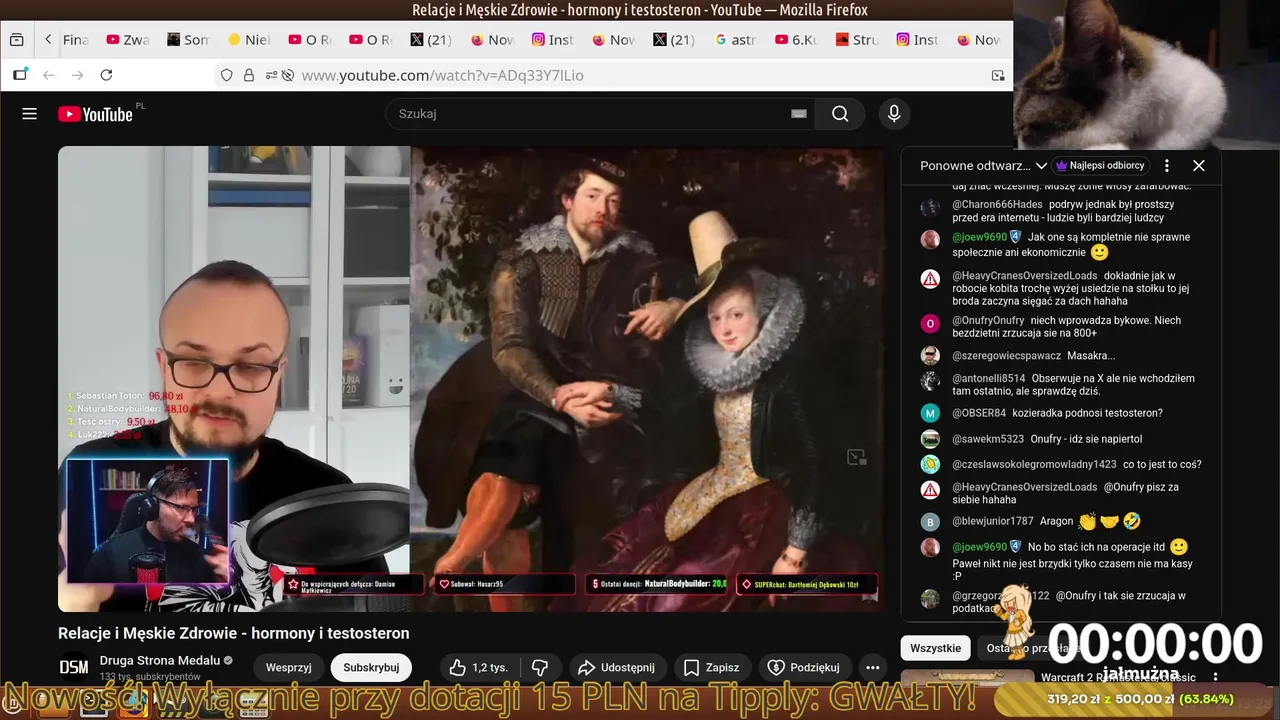The height and width of the screenshot is (720, 1280).
Task: Switch to the 'Son' tab
Action: 188,40
